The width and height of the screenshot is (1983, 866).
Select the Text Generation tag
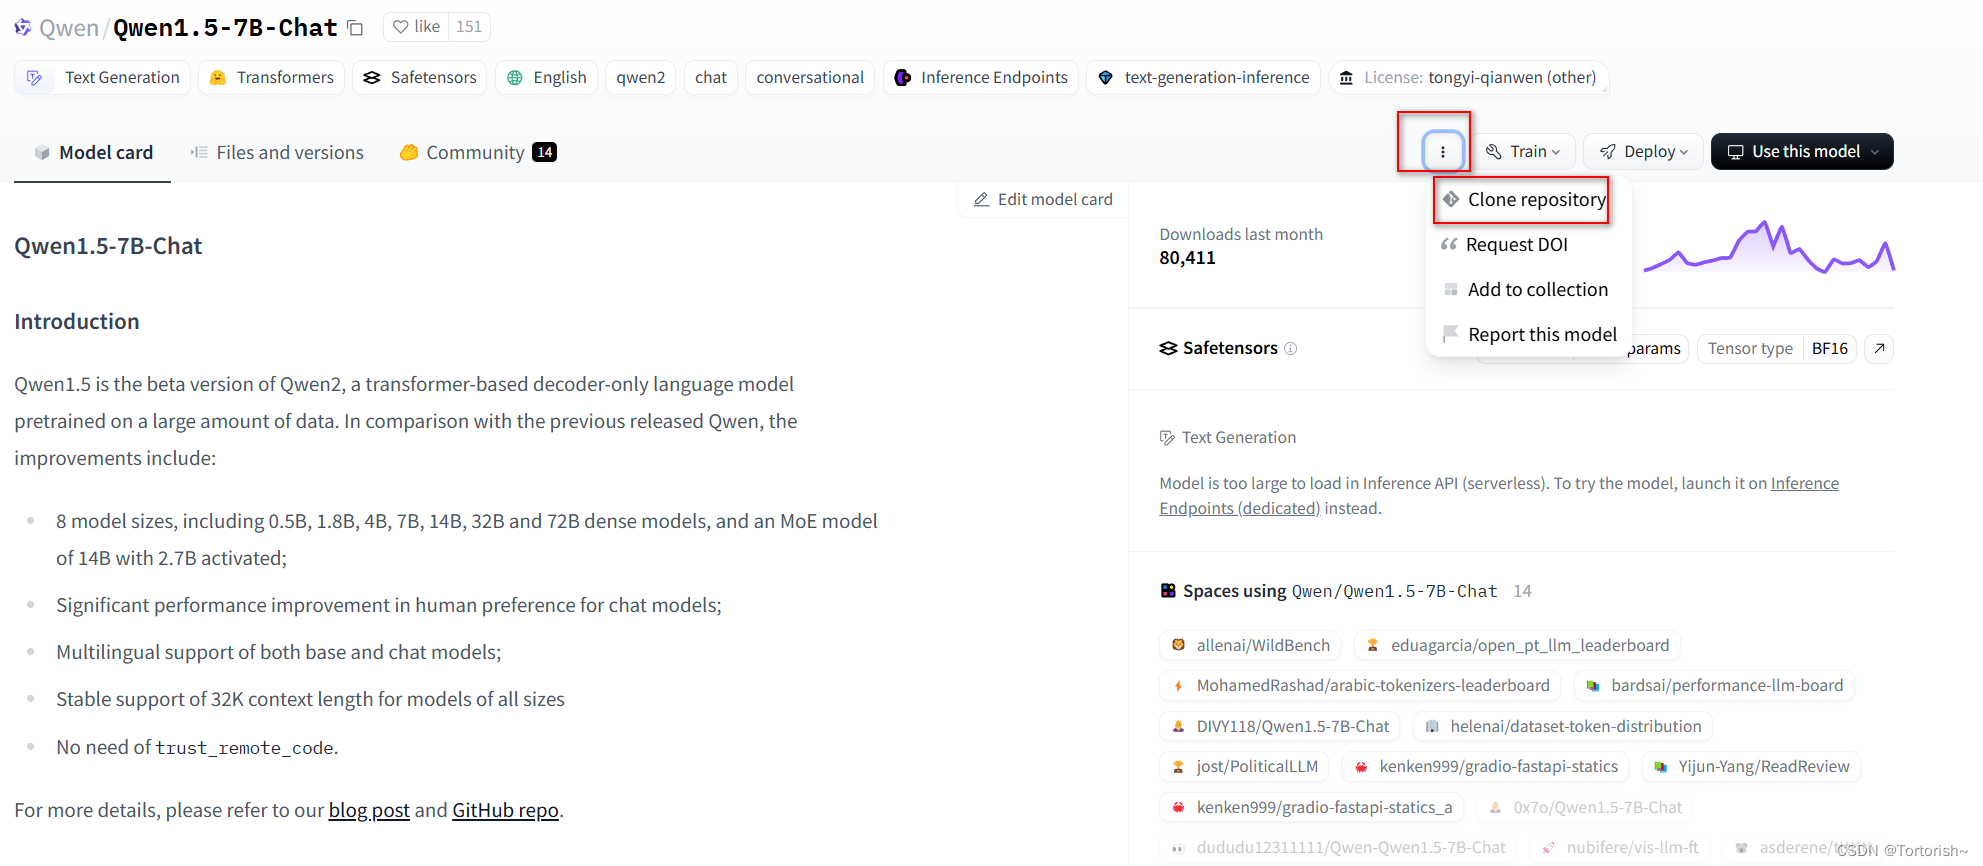pyautogui.click(x=102, y=77)
